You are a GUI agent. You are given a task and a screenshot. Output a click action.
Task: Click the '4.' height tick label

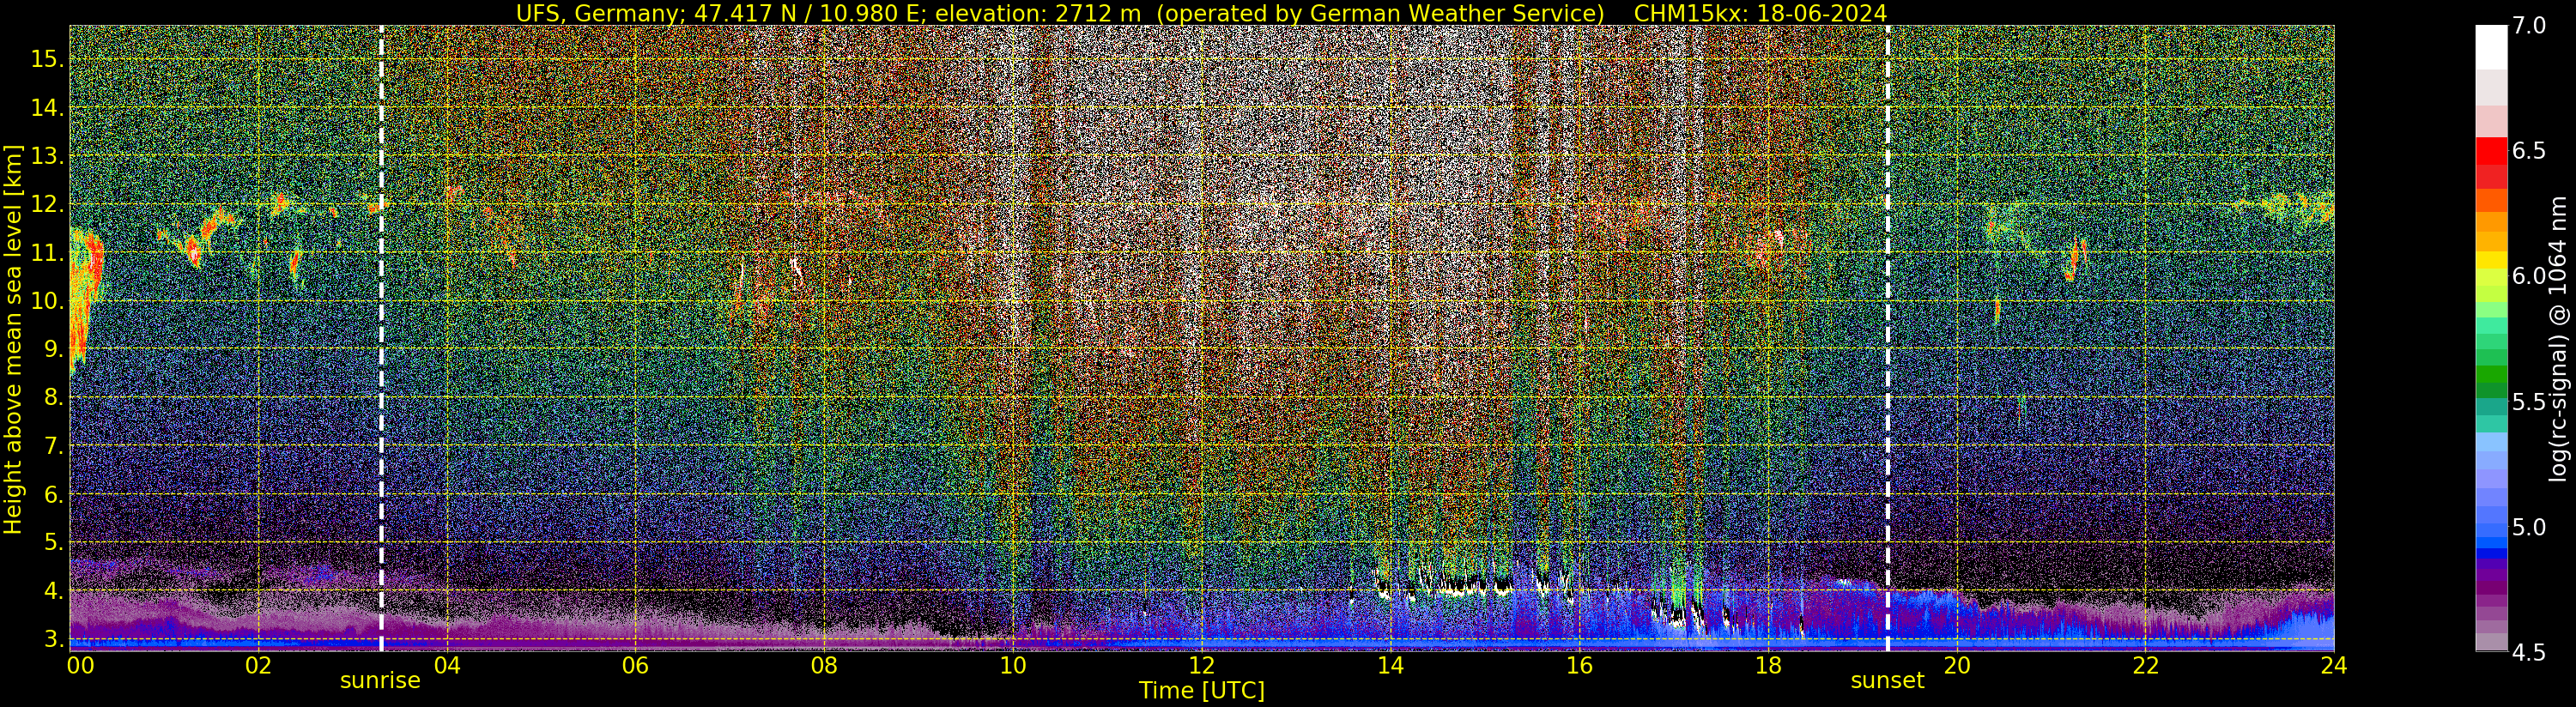[x=52, y=591]
